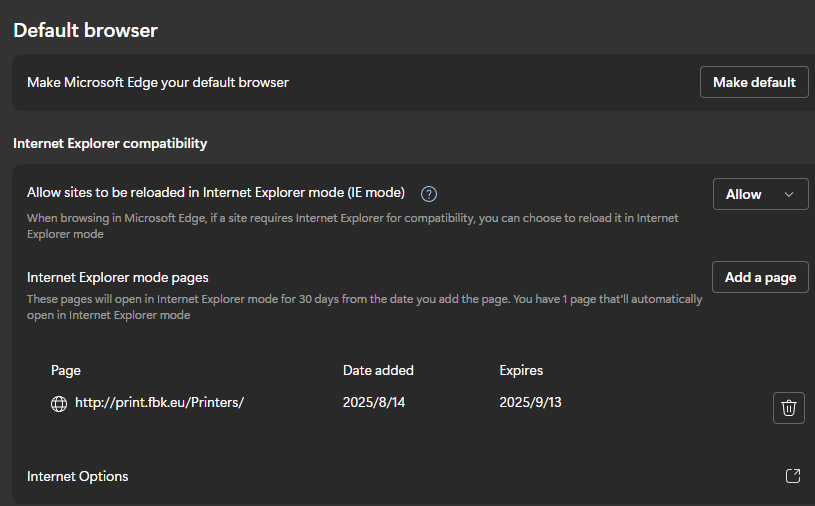Expand the Allow dropdown for IE mode
Screen dimensions: 815x506
(760, 194)
